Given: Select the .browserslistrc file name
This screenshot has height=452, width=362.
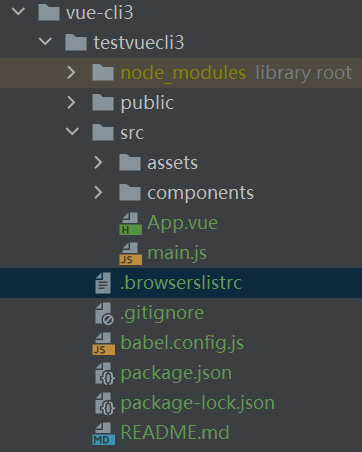Looking at the screenshot, I should pyautogui.click(x=181, y=283).
